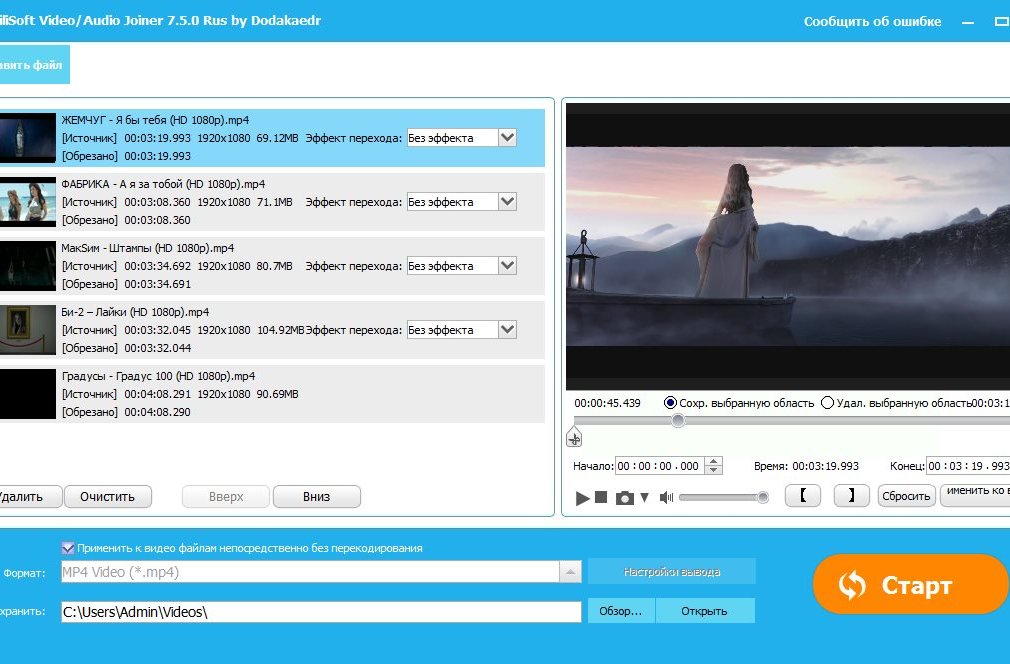Click the video preview frame
The image size is (1010, 664).
click(788, 246)
